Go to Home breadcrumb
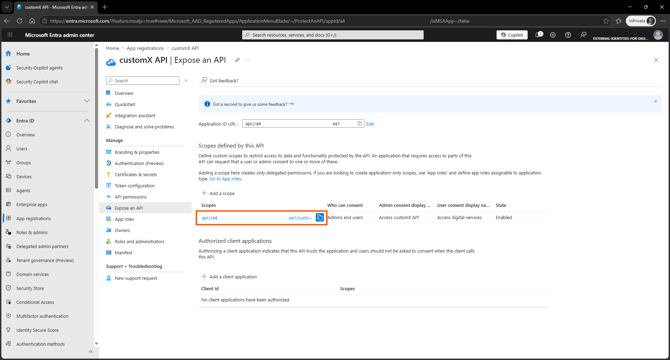Screen dimensions: 670x360 click(112, 48)
